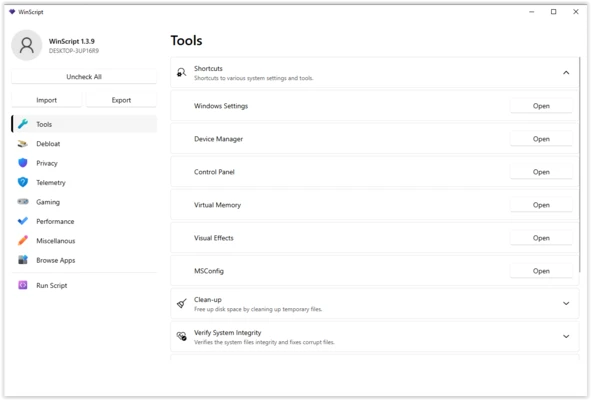The height and width of the screenshot is (400, 591).
Task: Open Browse Apps in sidebar
Action: tap(84, 260)
